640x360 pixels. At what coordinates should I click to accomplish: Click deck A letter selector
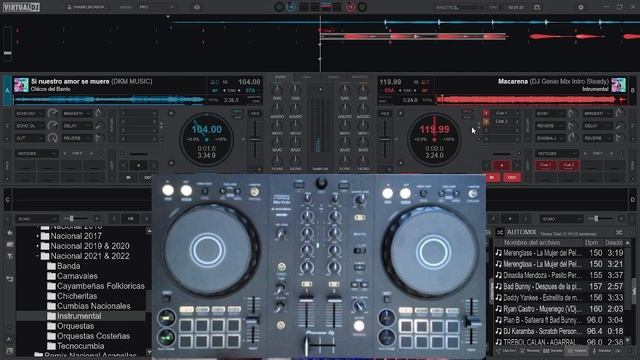(x=7, y=90)
